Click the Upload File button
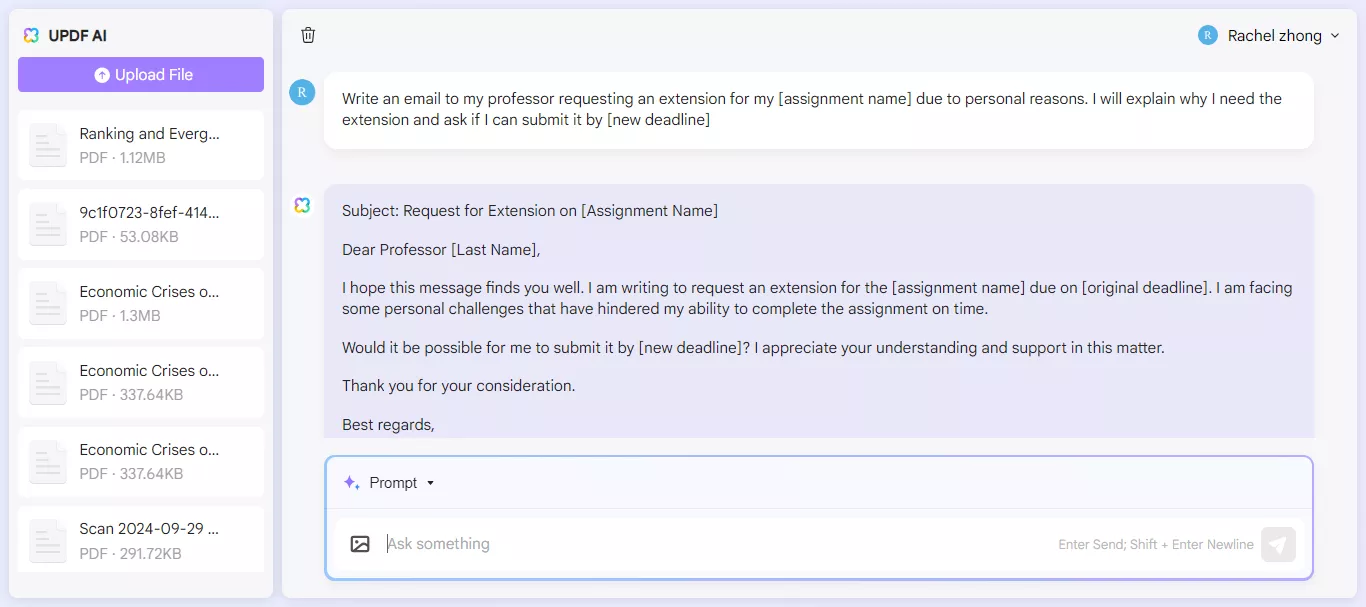 [140, 74]
